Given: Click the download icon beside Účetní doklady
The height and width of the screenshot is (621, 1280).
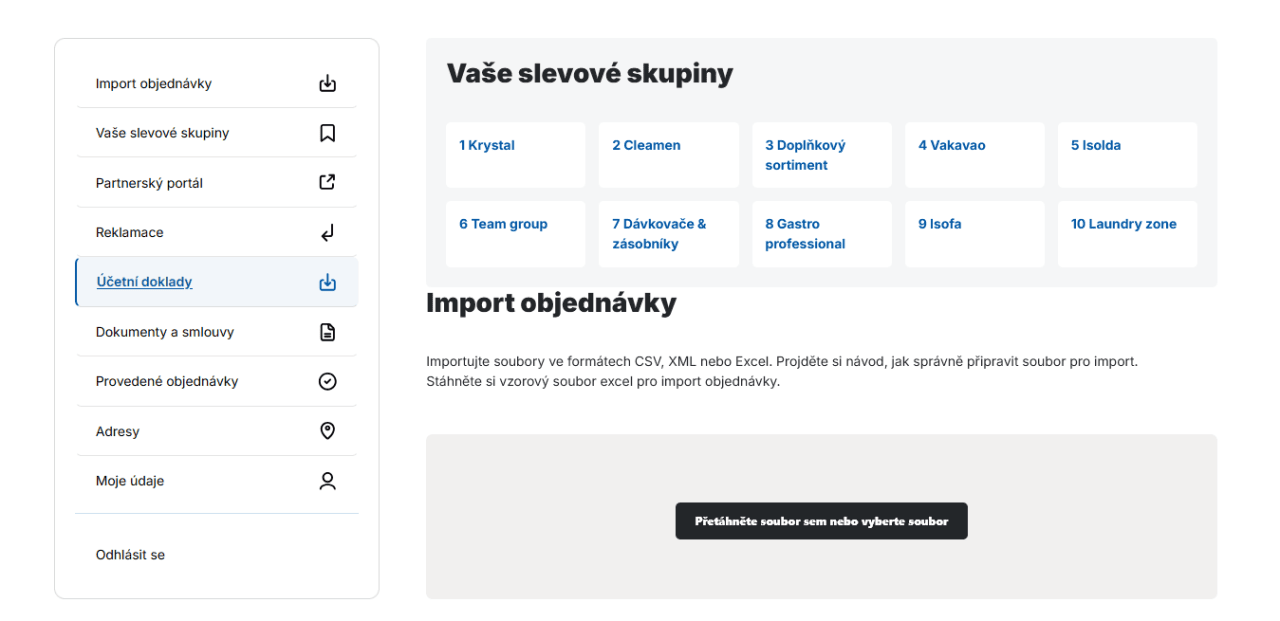Looking at the screenshot, I should pyautogui.click(x=327, y=283).
